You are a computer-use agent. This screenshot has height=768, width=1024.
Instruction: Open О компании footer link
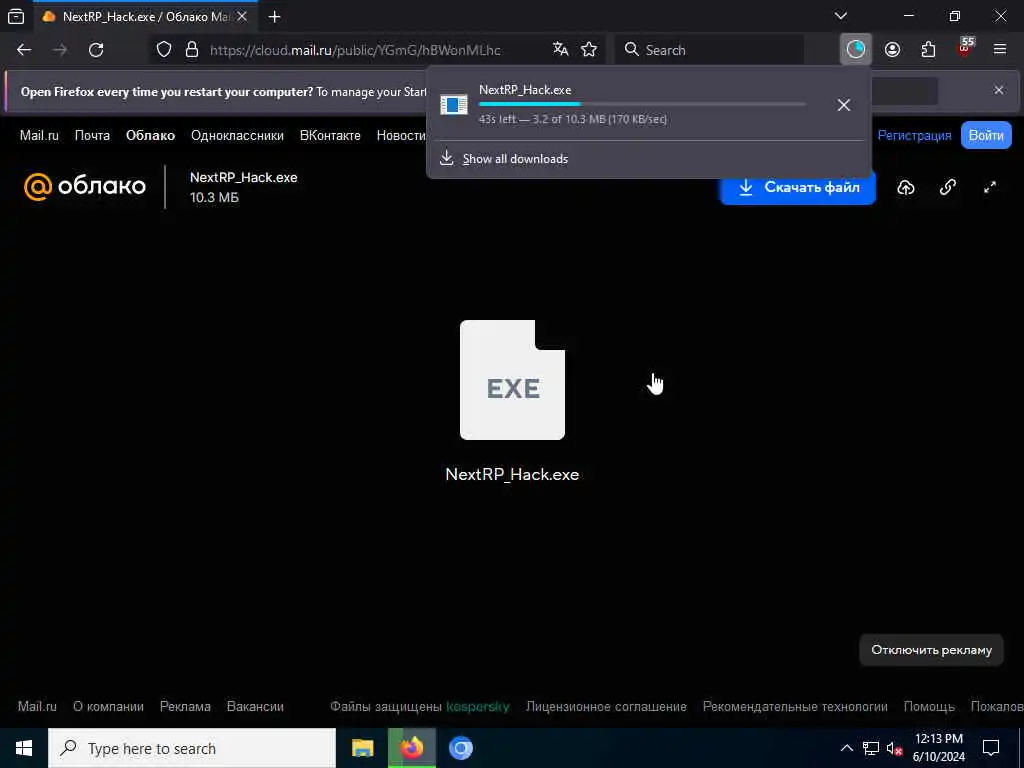click(108, 707)
